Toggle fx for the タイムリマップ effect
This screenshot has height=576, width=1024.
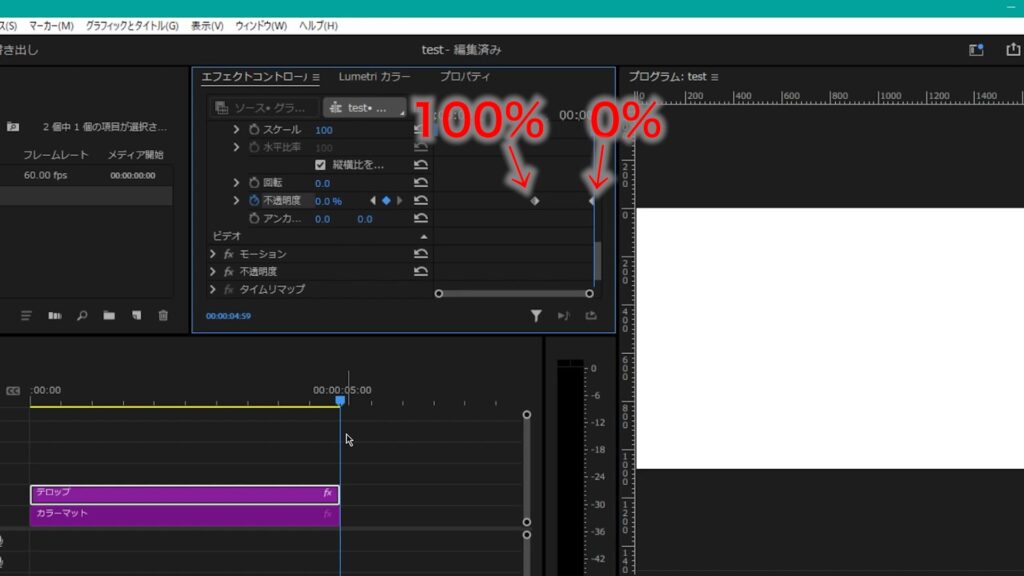pos(229,289)
